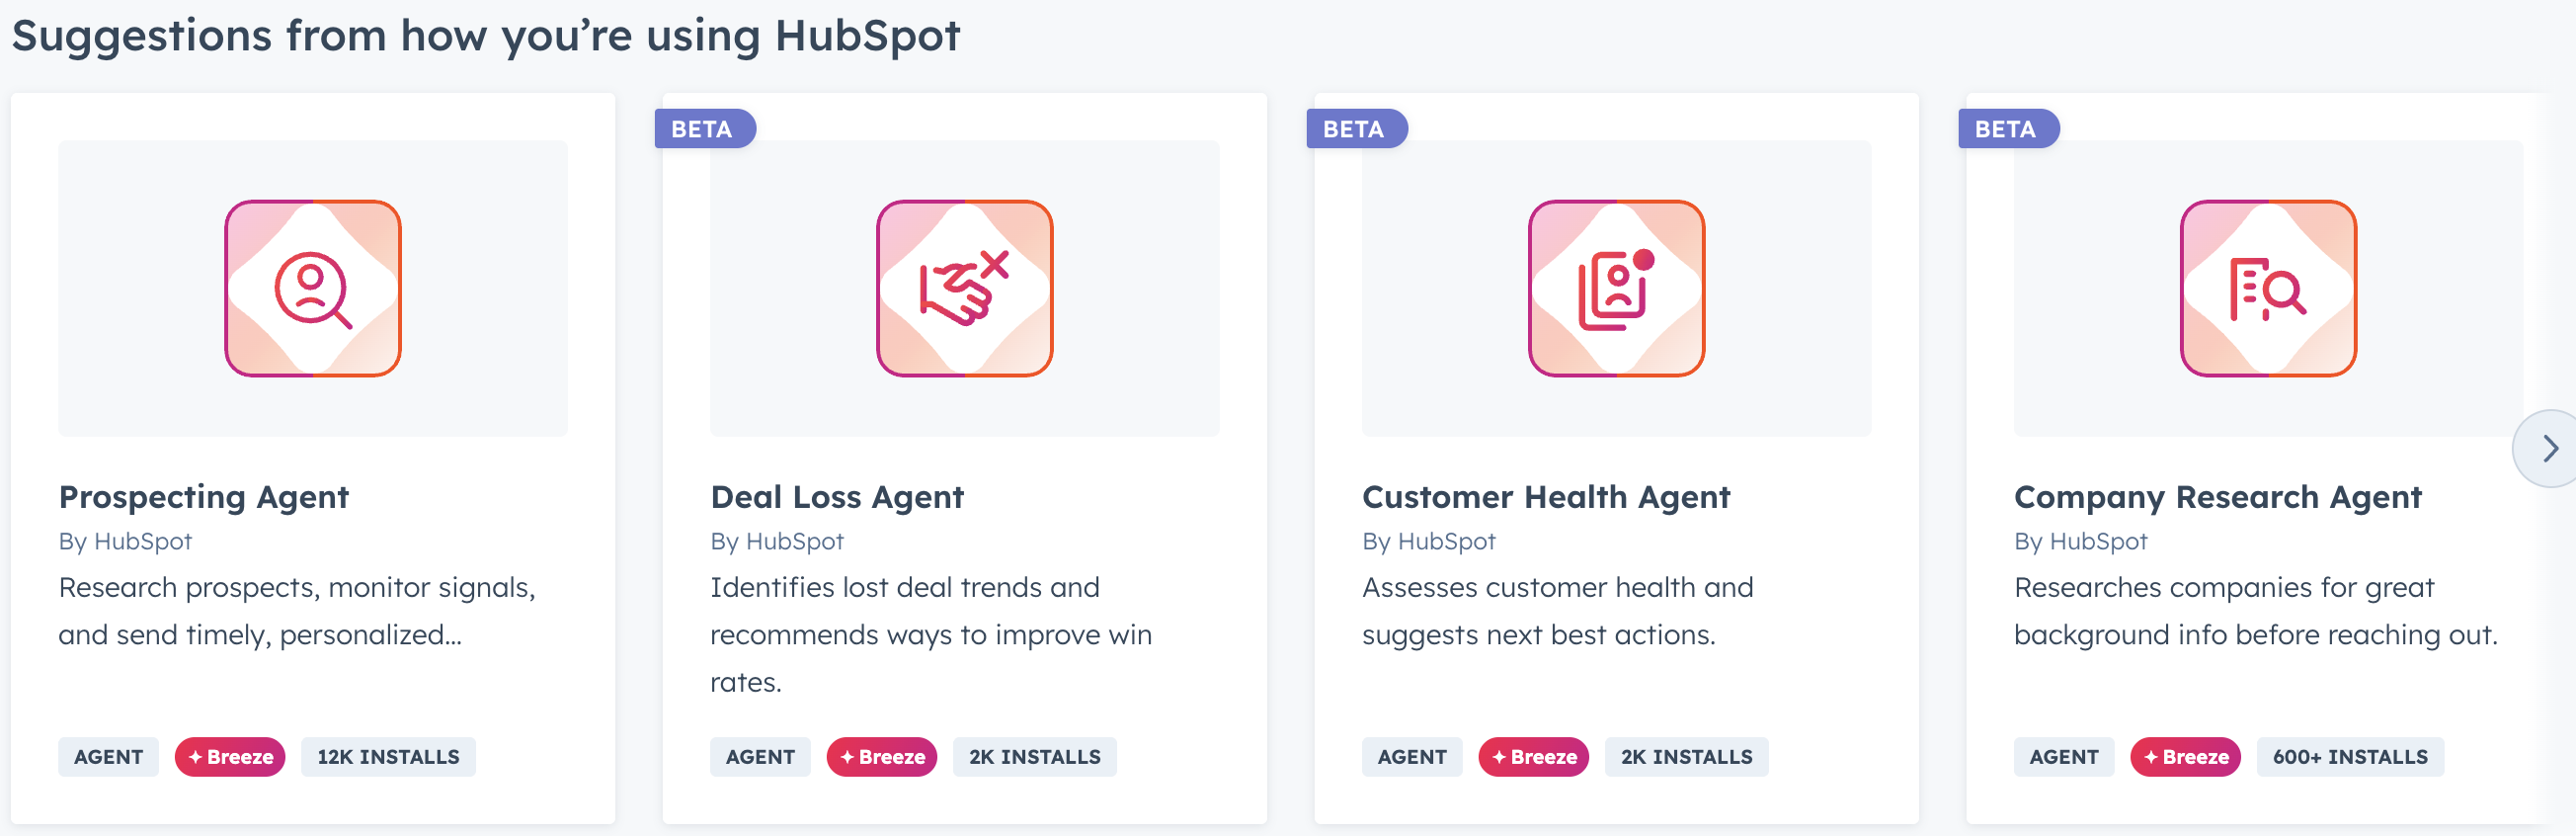Click the BETA badge on Customer Health Agent
This screenshot has height=836, width=2576.
(1355, 129)
